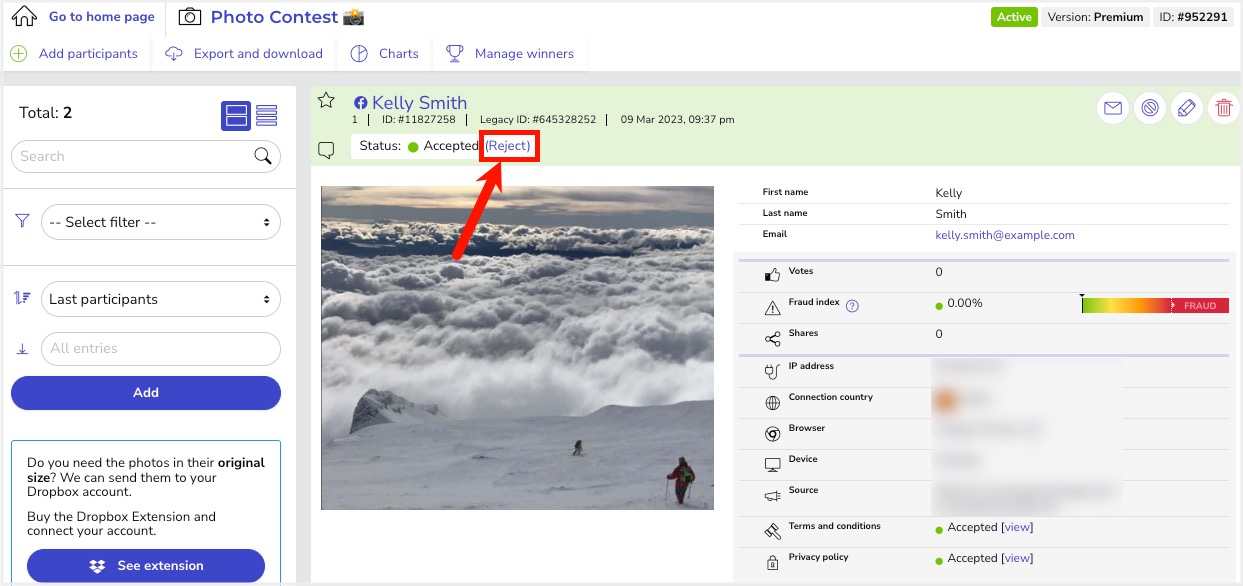Screen dimensions: 1243x586
Task: Click the First name value Kelly
Action: pos(949,193)
